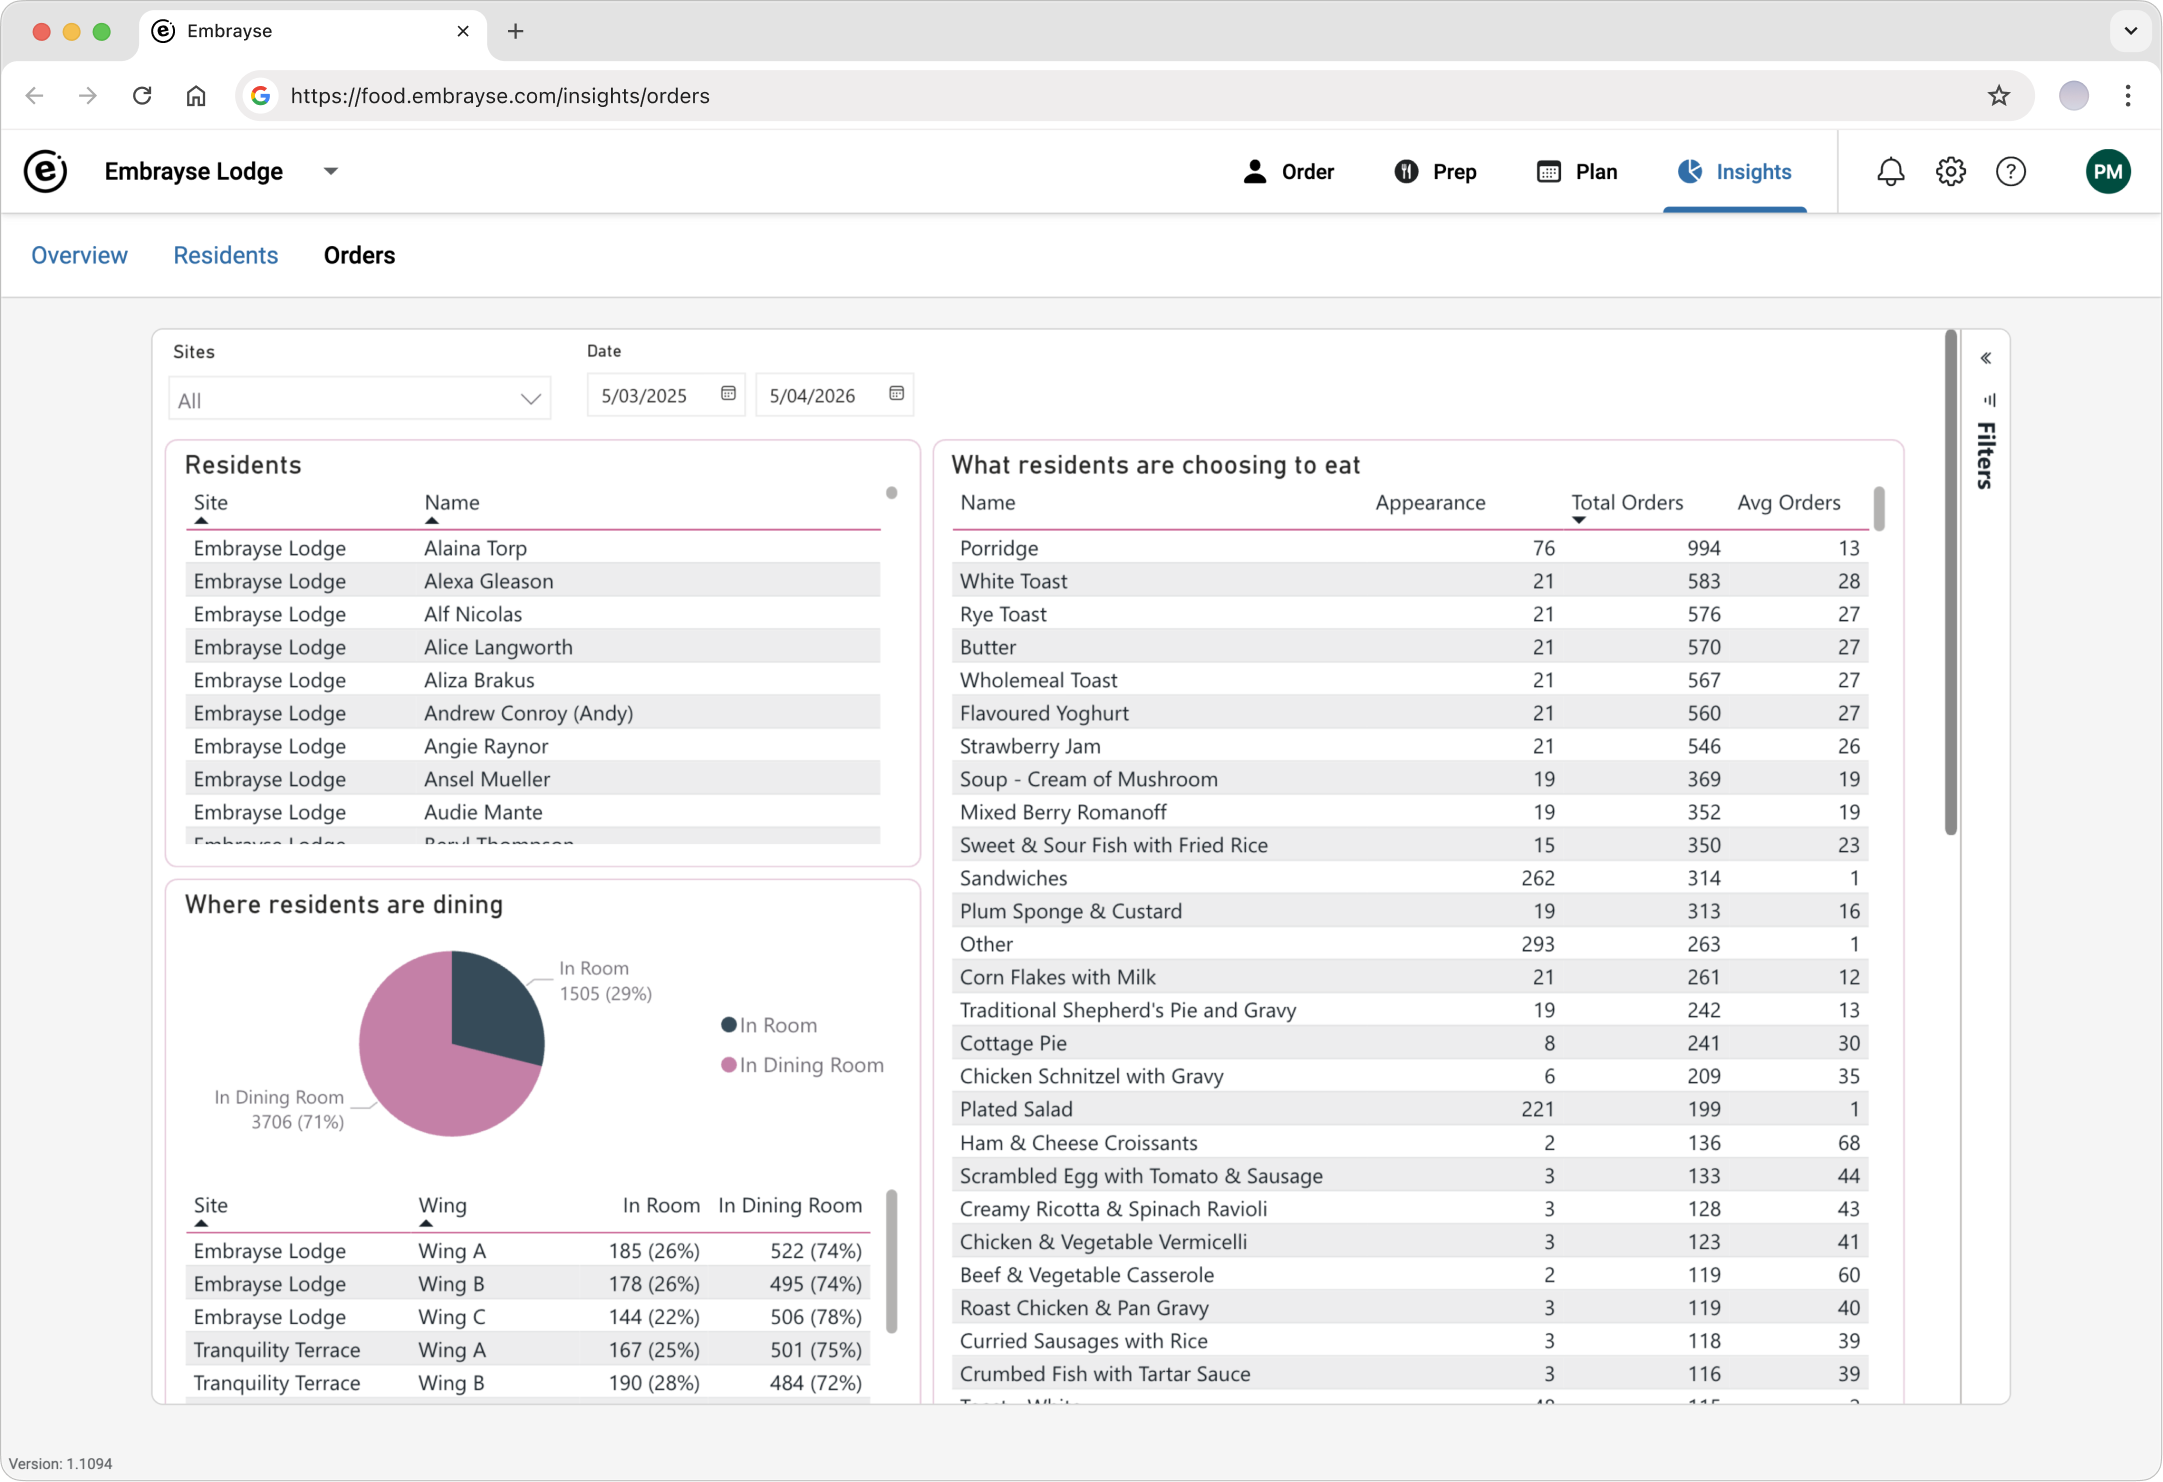
Task: Bookmark this page with star icon
Action: tap(1998, 96)
